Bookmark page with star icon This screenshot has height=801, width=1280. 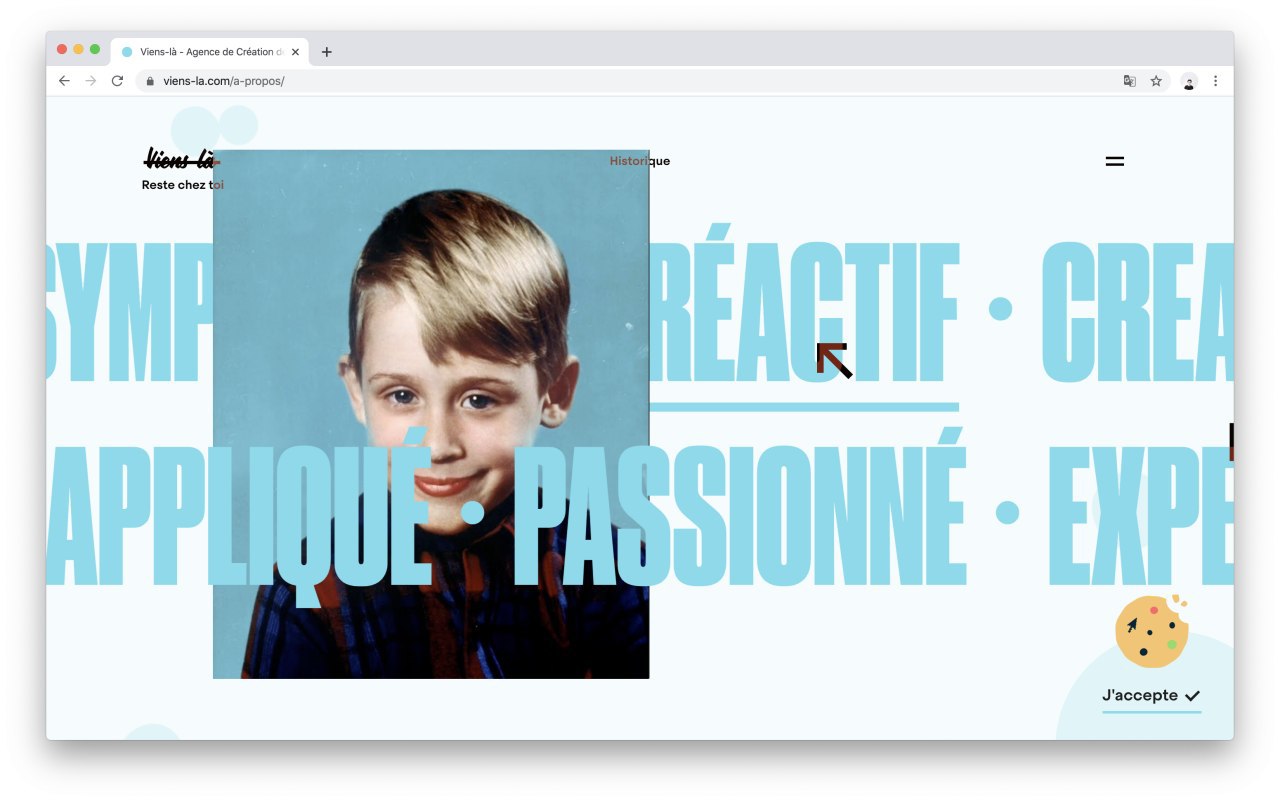click(x=1156, y=81)
